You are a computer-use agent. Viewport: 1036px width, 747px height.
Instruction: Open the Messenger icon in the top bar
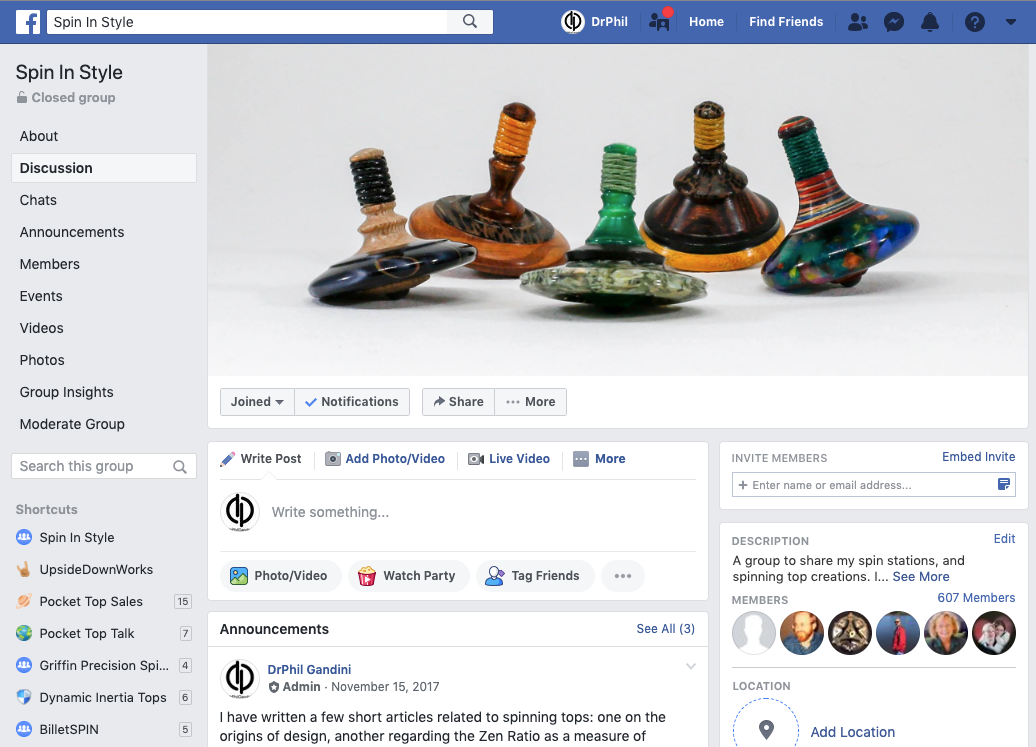(x=893, y=21)
